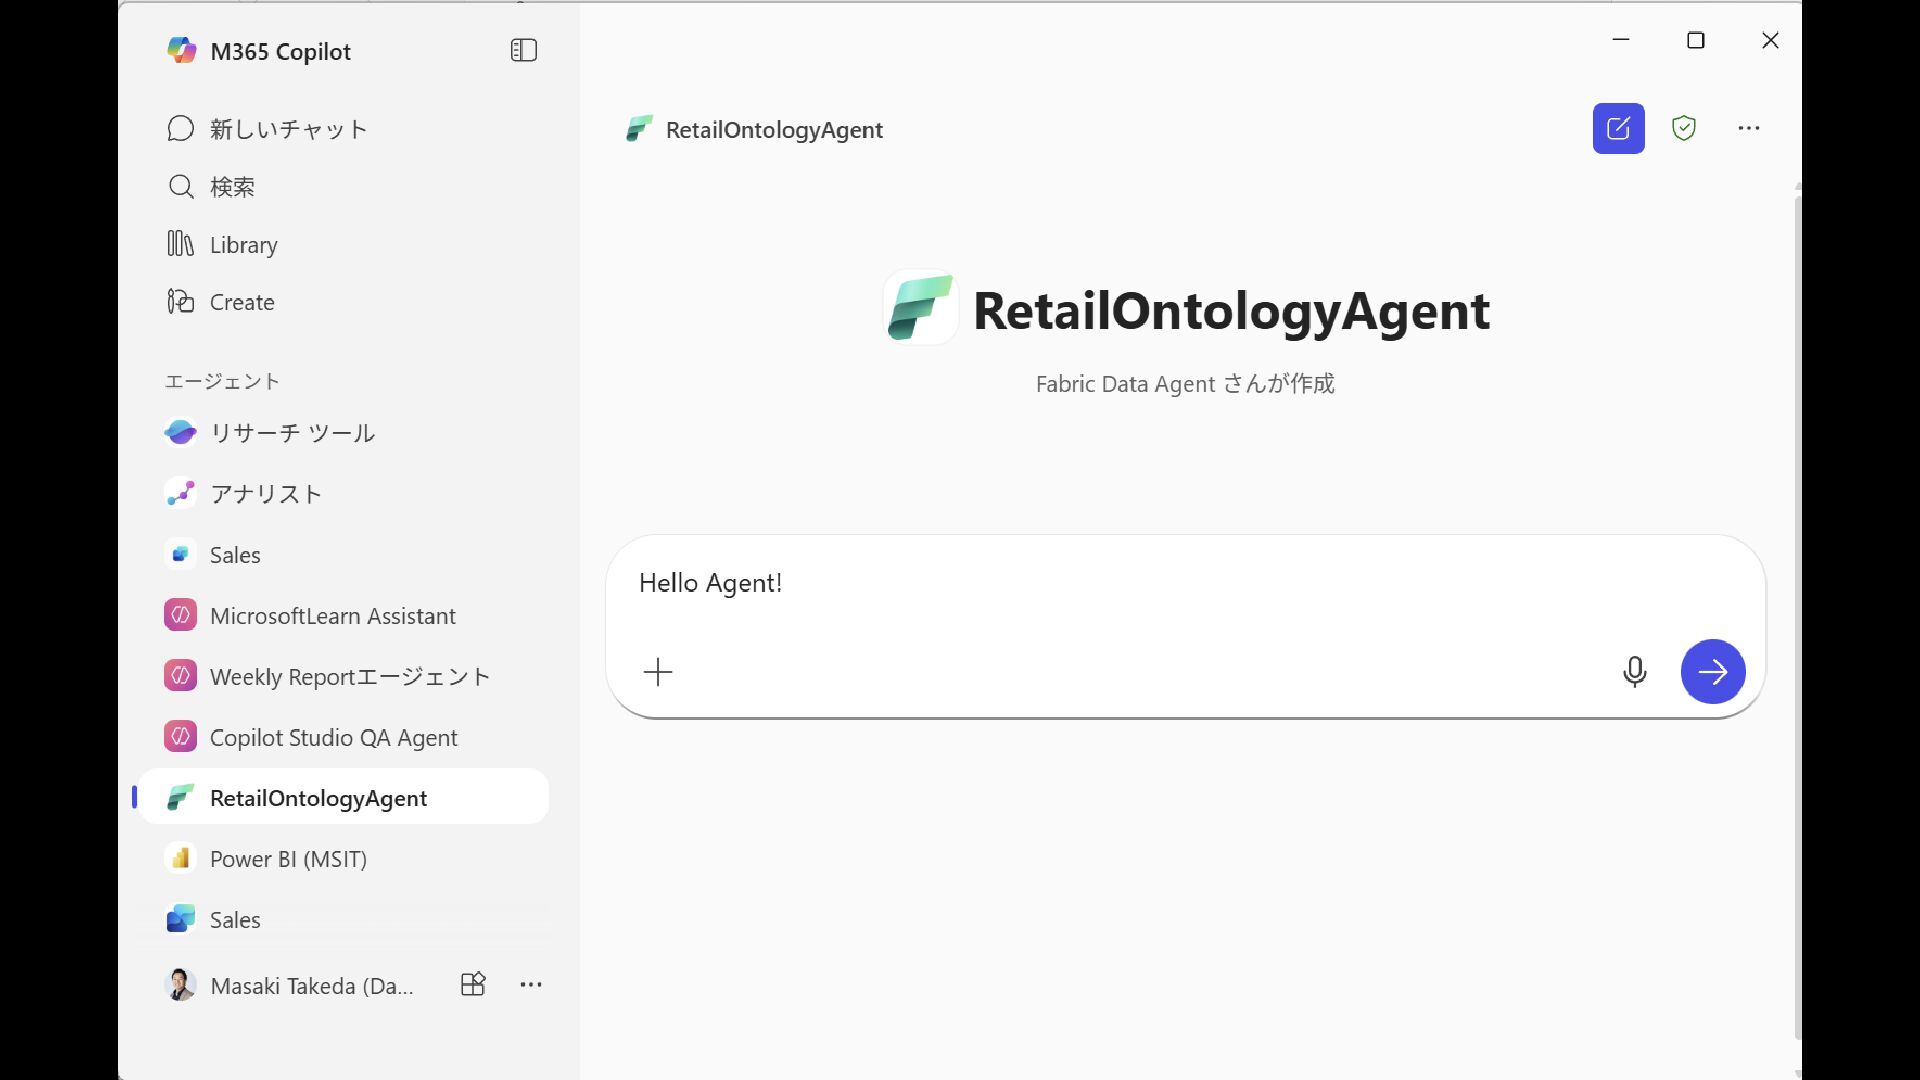Screen dimensions: 1920x1080
Task: Start voice input with microphone icon
Action: point(1634,672)
